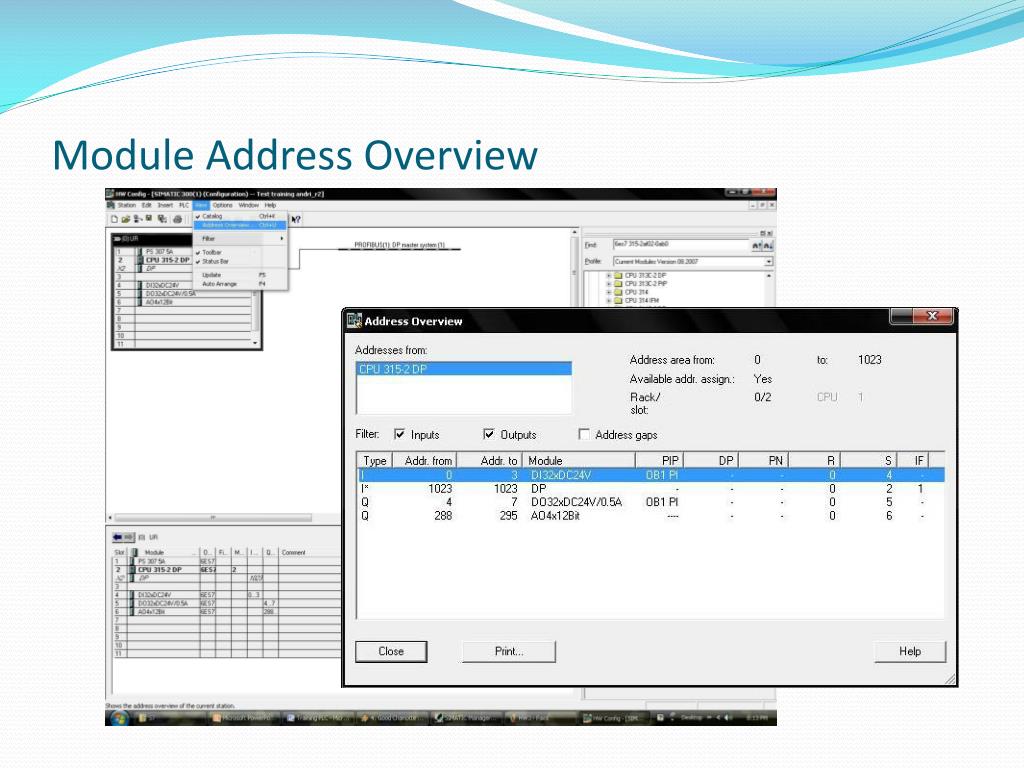Open the Insert menu
Image resolution: width=1024 pixels, height=768 pixels.
click(165, 205)
